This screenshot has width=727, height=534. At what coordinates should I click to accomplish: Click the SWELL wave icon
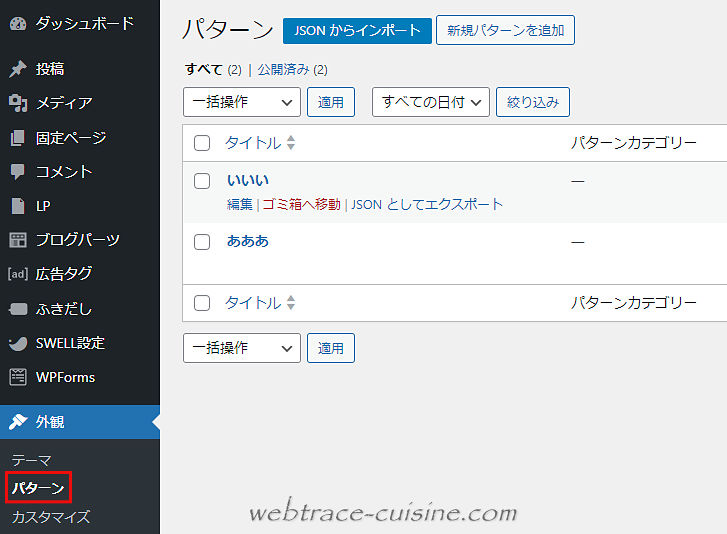(x=18, y=343)
